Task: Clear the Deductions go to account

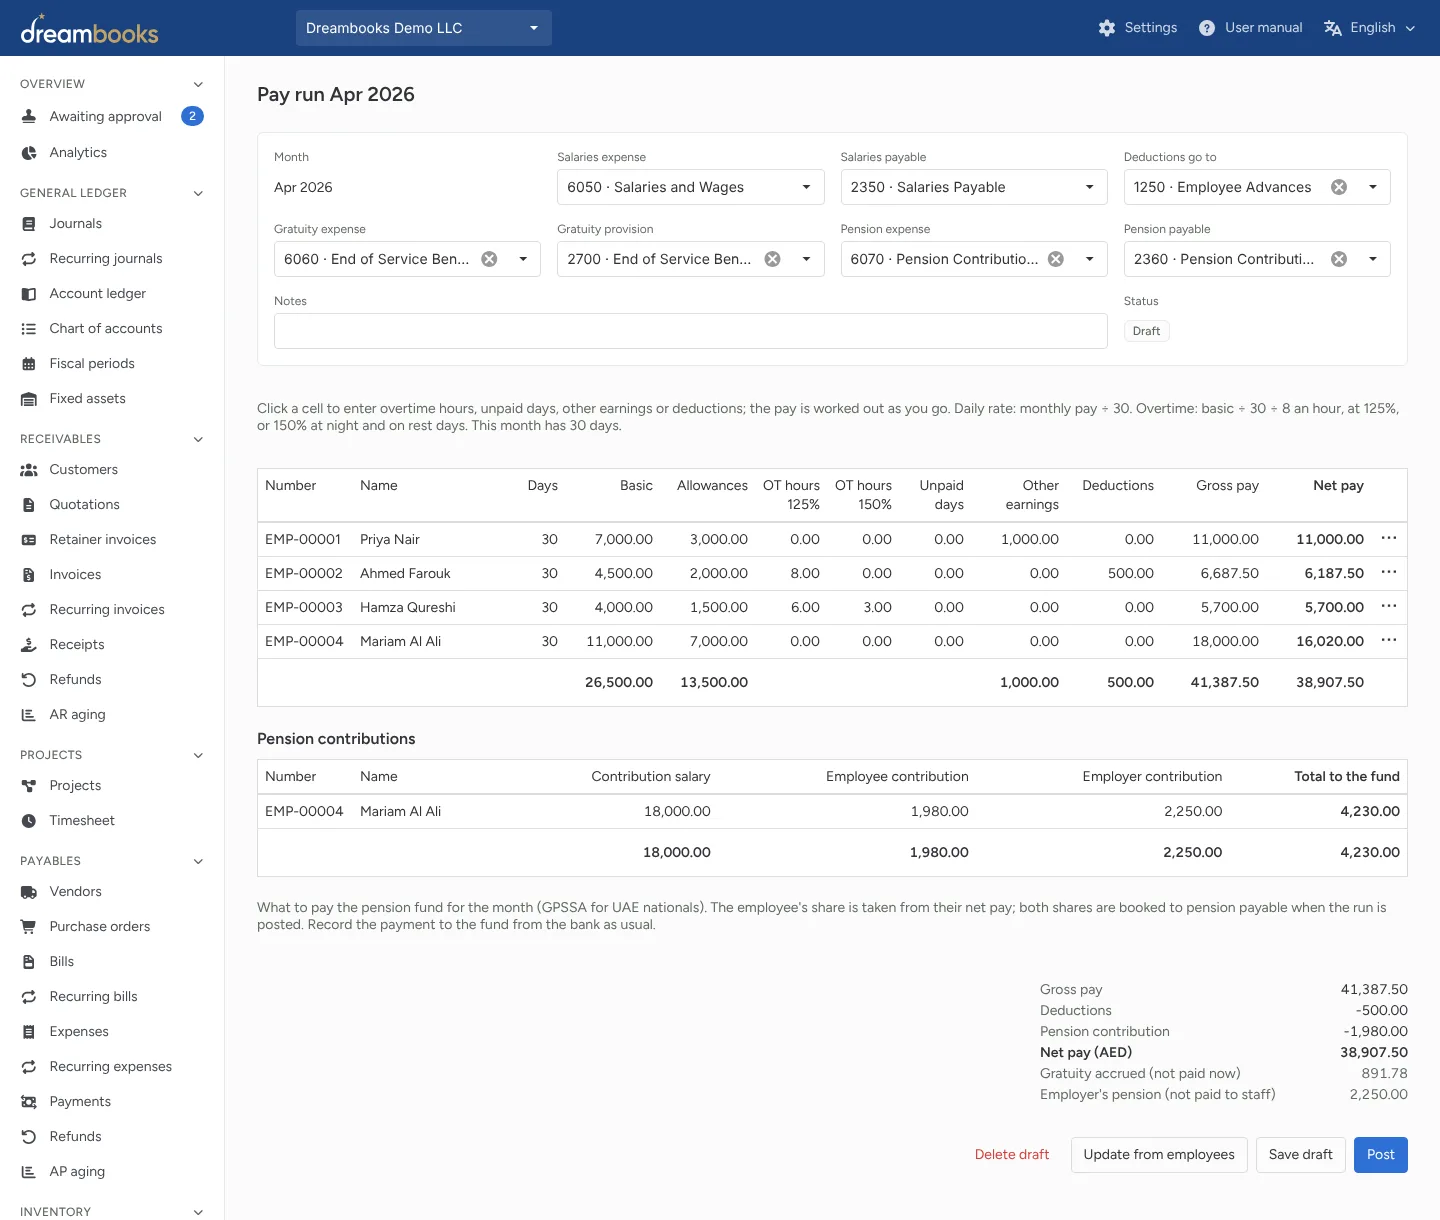Action: tap(1339, 187)
